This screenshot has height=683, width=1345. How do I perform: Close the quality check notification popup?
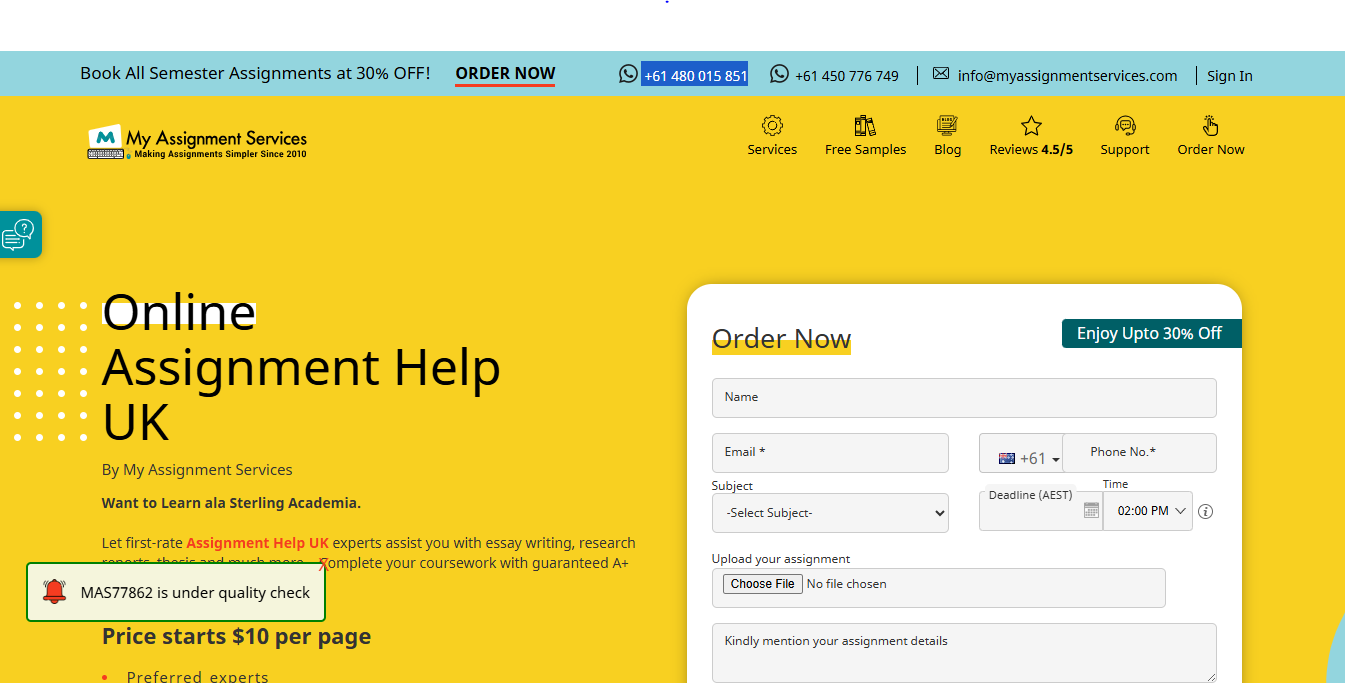point(322,566)
